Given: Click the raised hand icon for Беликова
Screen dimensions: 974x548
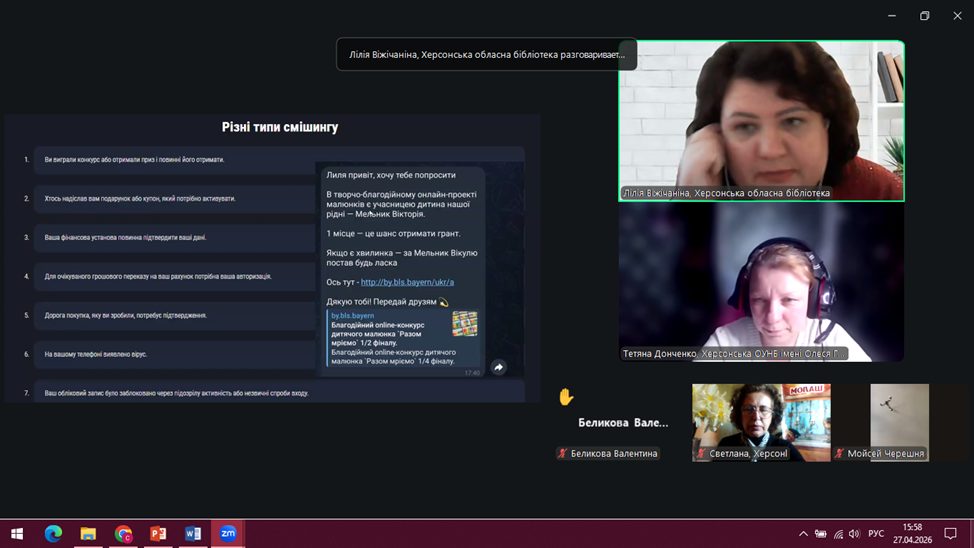Looking at the screenshot, I should 566,397.
